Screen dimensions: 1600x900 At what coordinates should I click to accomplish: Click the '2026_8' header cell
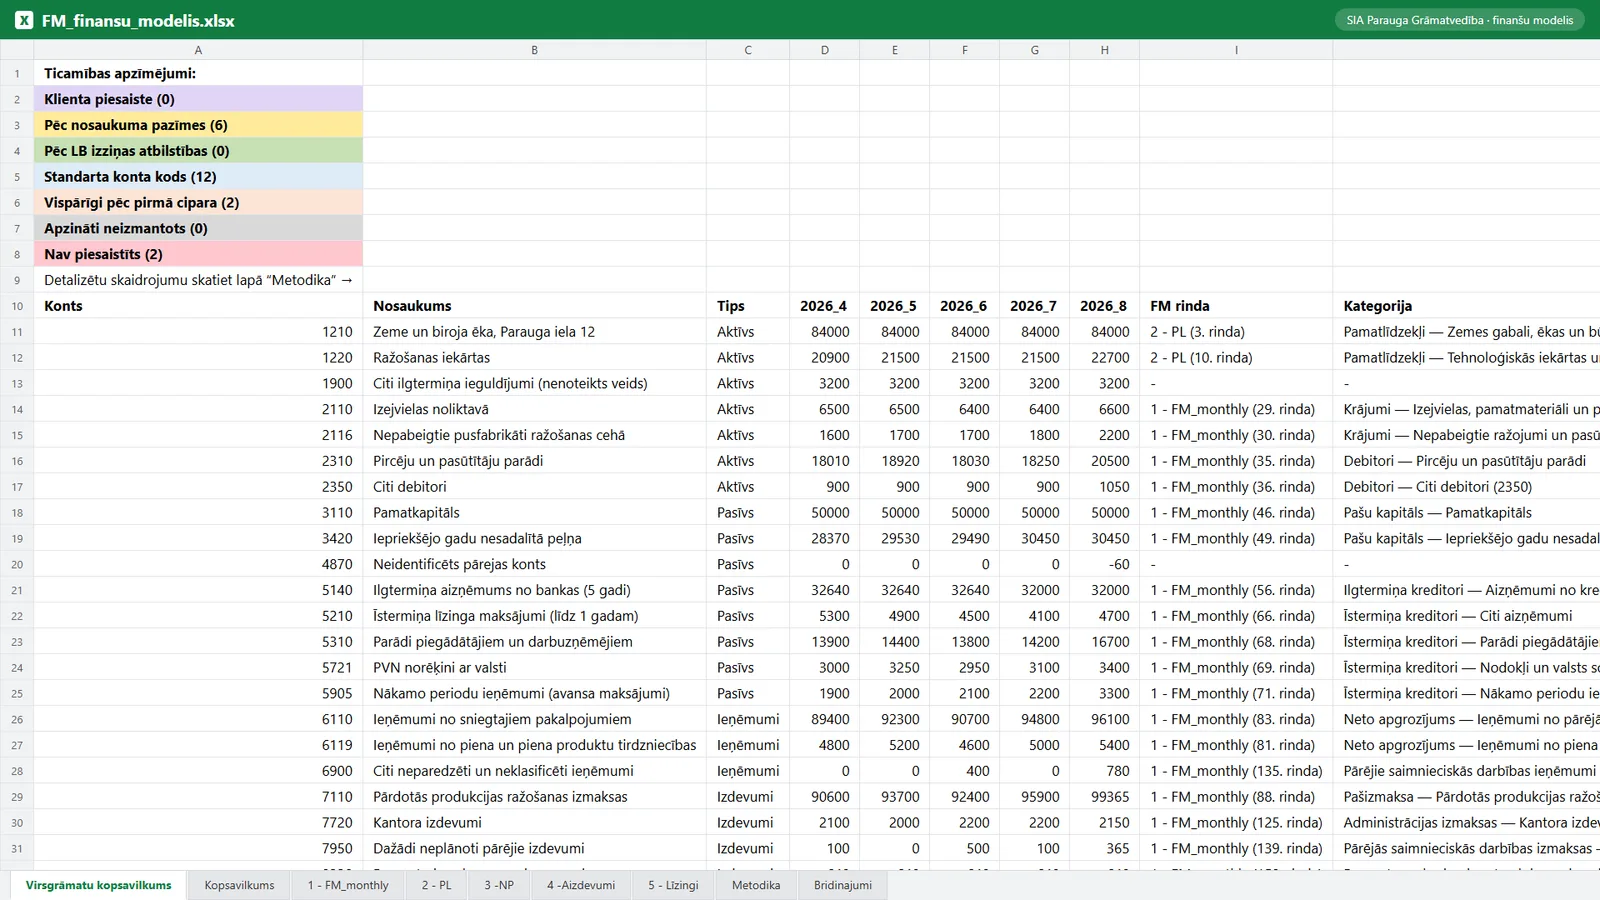[x=1105, y=306]
